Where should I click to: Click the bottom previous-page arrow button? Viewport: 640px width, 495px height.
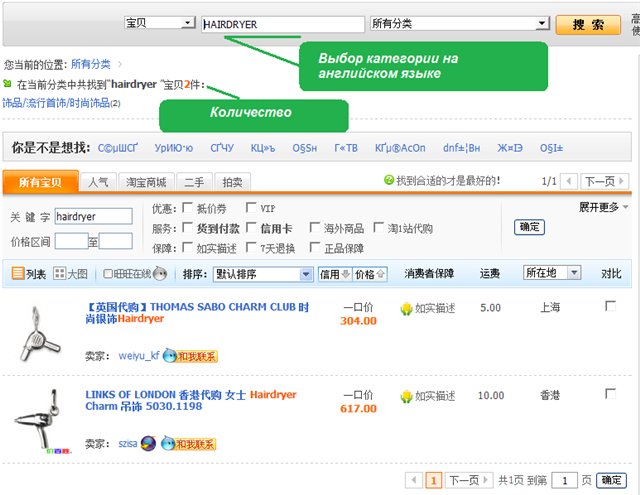point(414,480)
